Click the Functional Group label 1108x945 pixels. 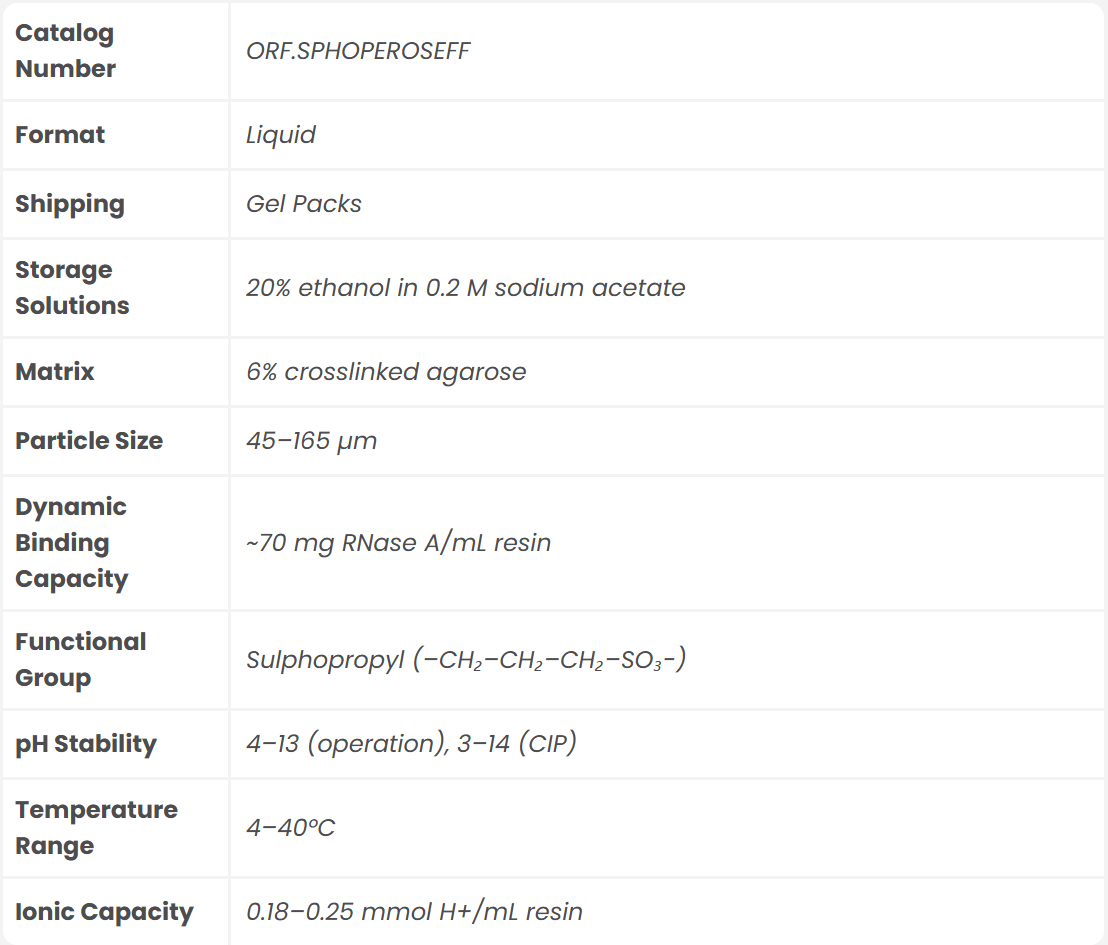80,660
